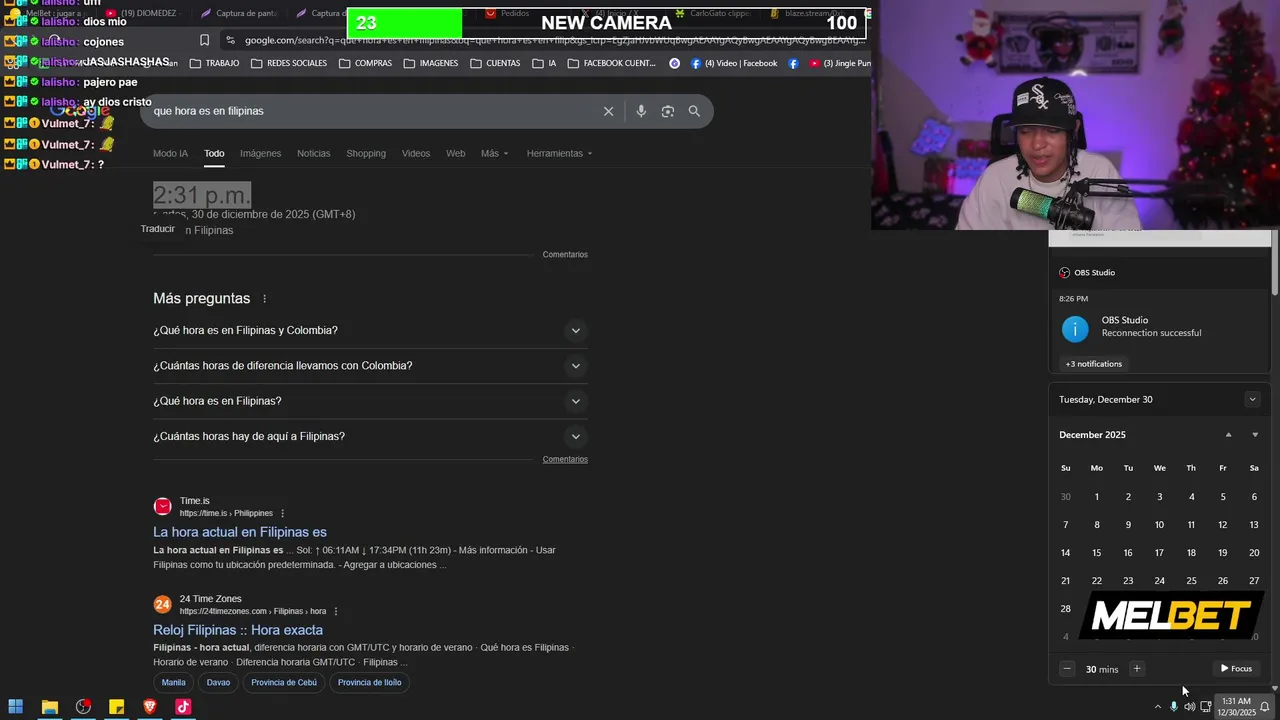Go to next month in calendar
The image size is (1280, 720).
(1255, 435)
